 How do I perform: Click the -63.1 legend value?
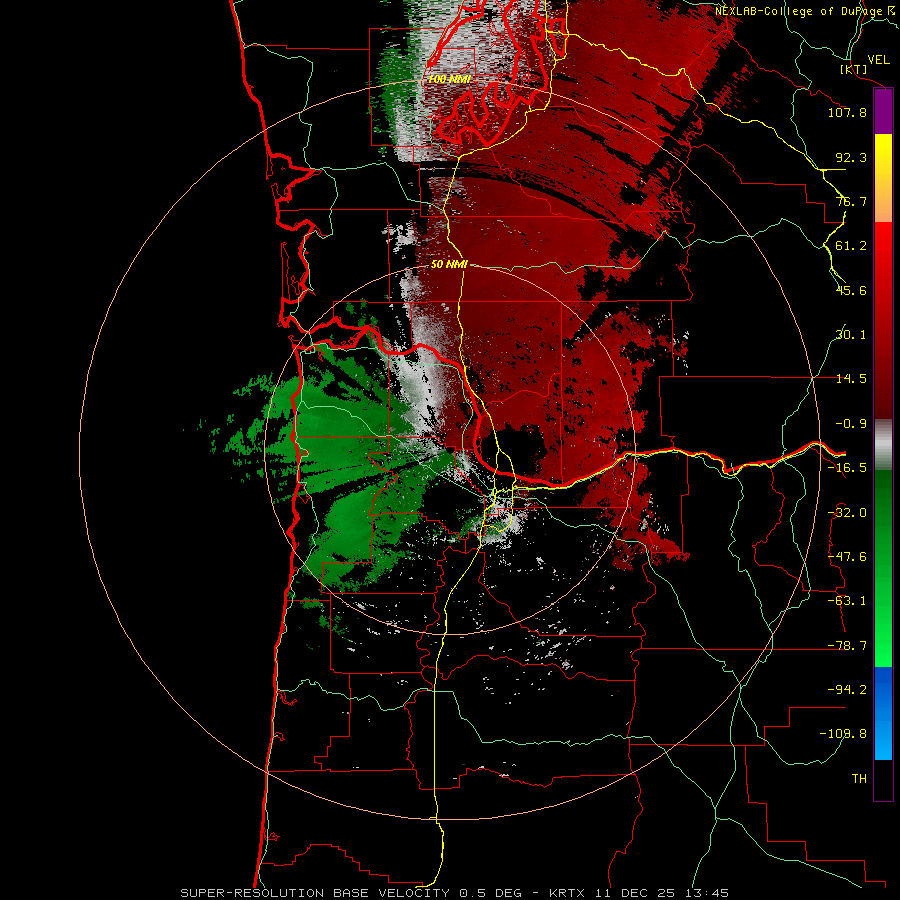click(x=847, y=601)
